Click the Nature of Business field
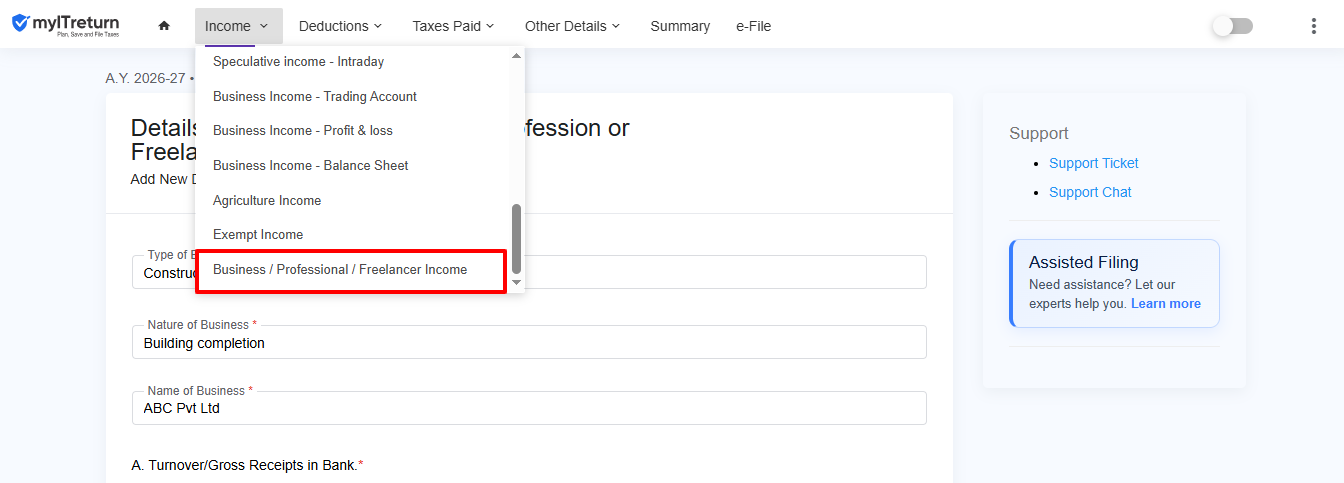 point(529,342)
